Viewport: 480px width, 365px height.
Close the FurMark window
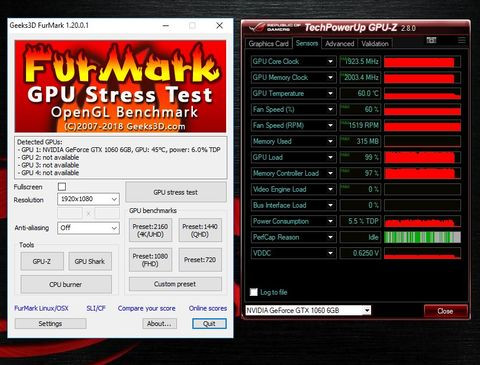point(219,26)
